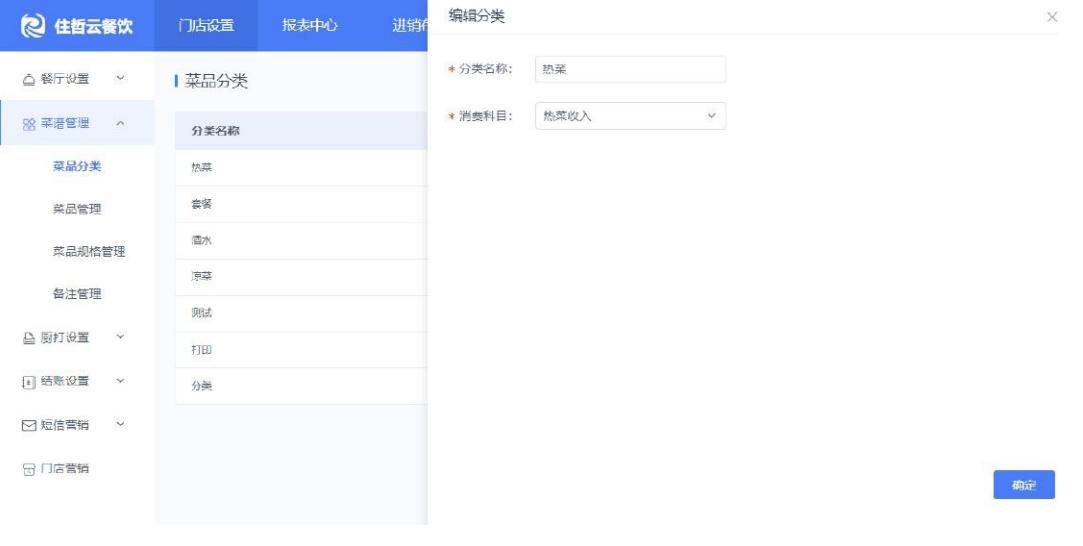This screenshot has width=1083, height=546.
Task: Click the 菜谱管理 grid icon
Action: click(x=28, y=124)
